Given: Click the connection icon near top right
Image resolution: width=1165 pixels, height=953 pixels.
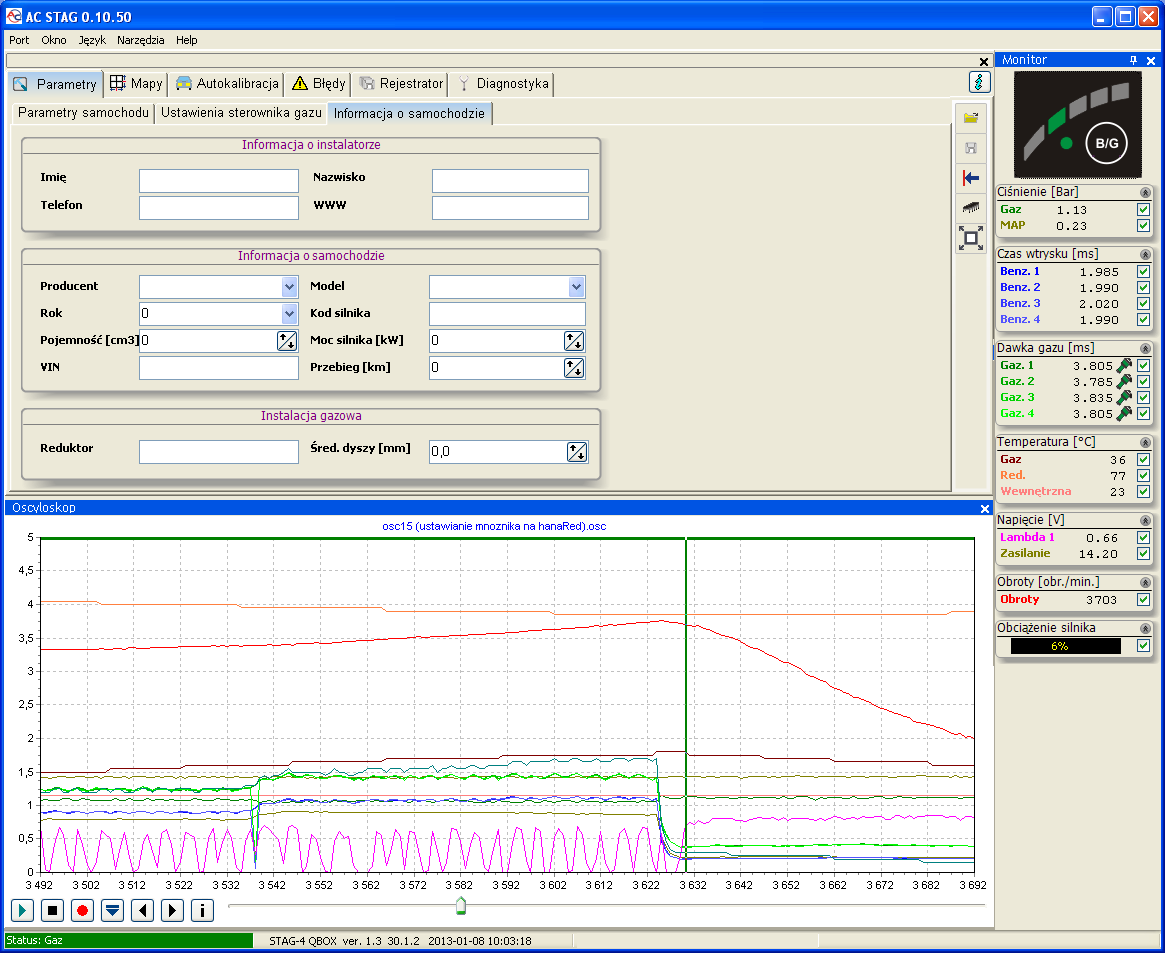Looking at the screenshot, I should (979, 82).
